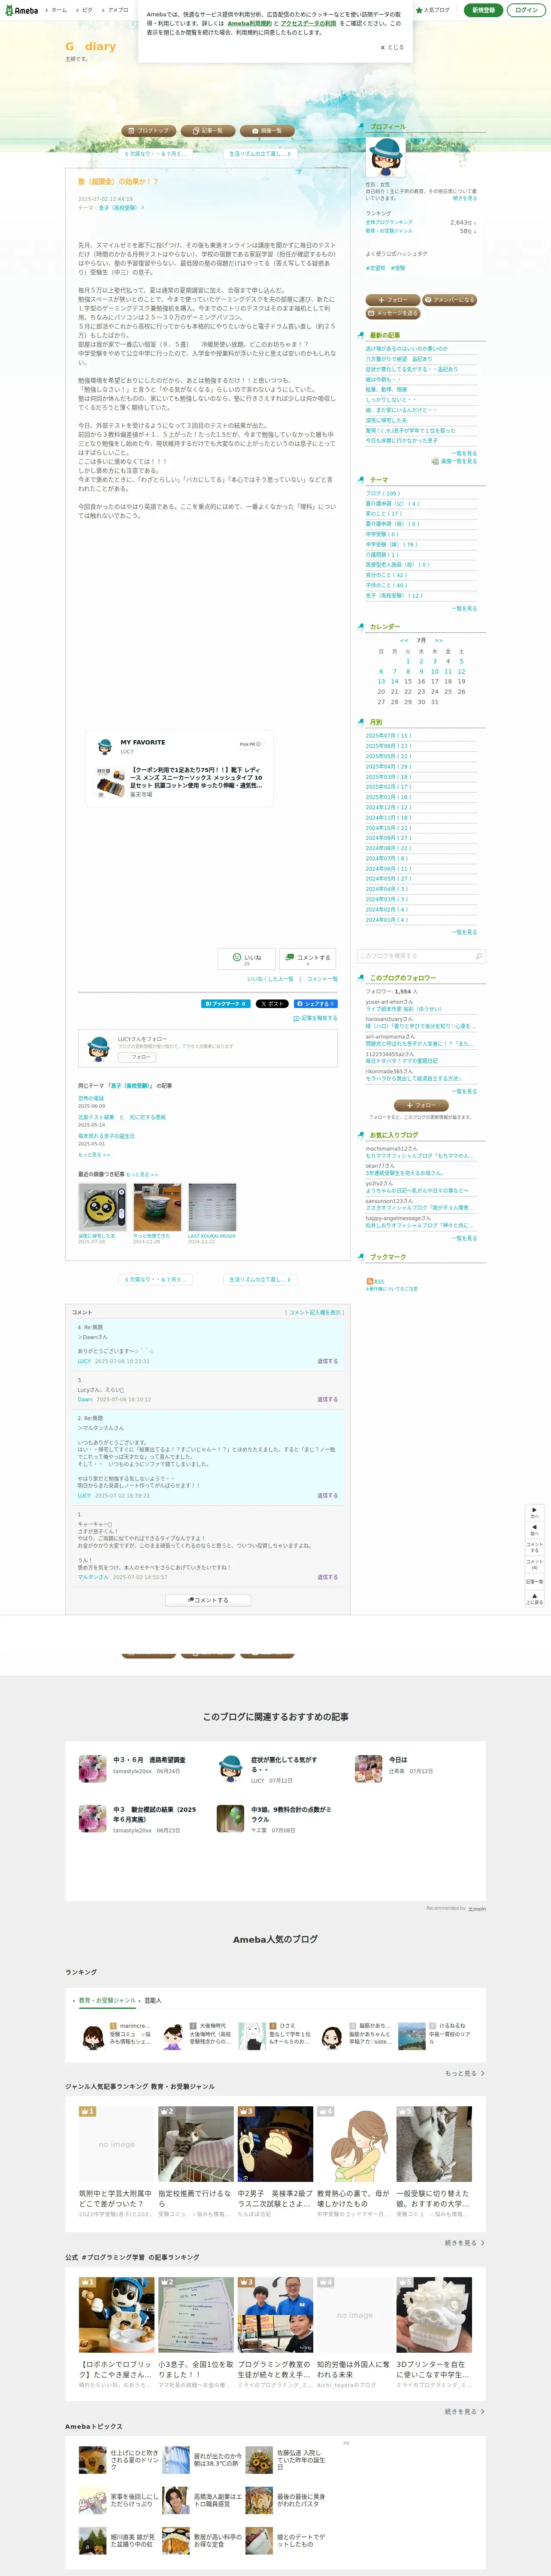The image size is (551, 2576).
Task: Close the cookie notice with とじる
Action: [392, 47]
